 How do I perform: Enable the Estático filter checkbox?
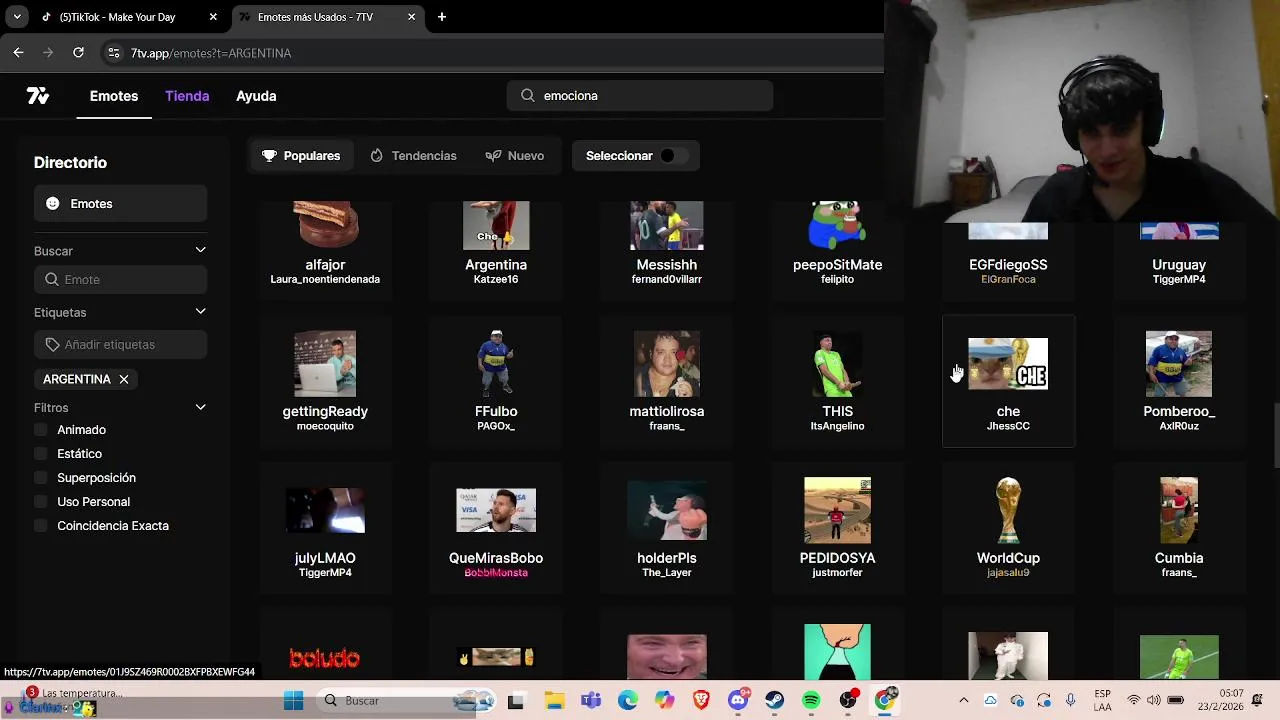click(41, 454)
